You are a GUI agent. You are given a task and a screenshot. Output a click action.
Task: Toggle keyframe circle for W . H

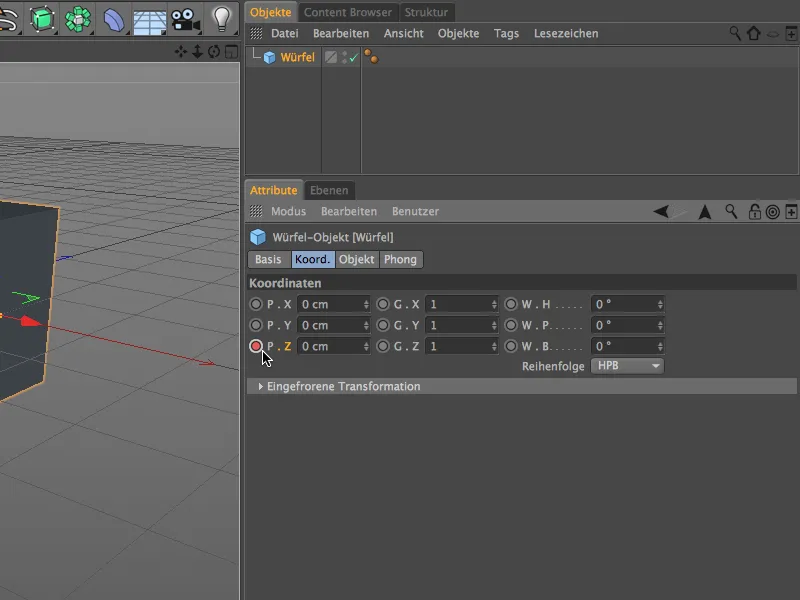tap(511, 305)
